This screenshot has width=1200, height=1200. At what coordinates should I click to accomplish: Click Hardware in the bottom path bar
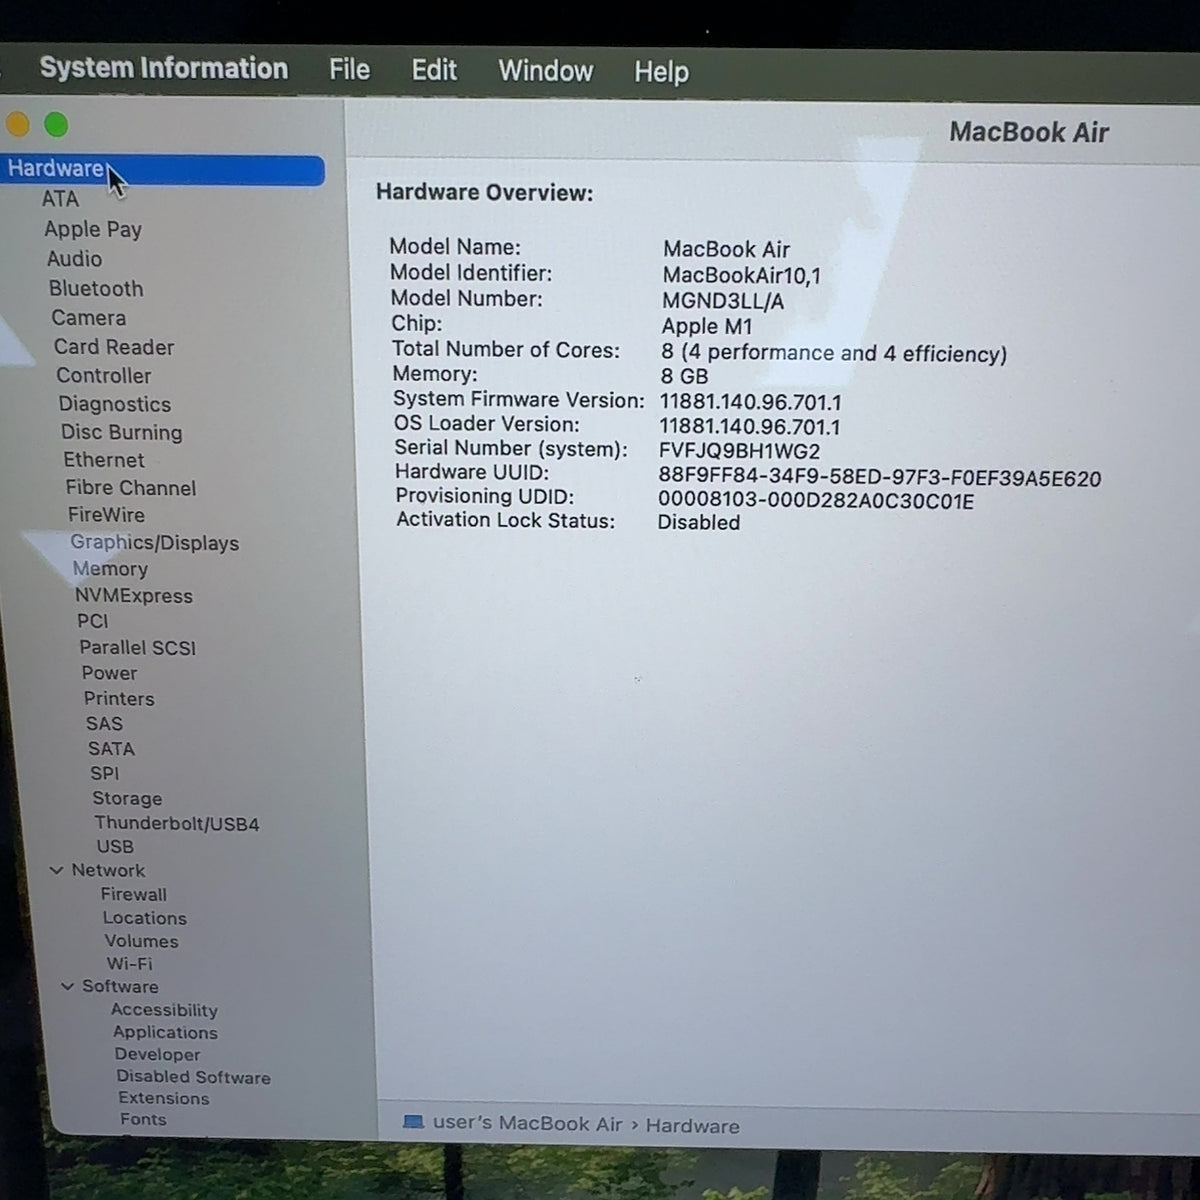click(693, 1126)
